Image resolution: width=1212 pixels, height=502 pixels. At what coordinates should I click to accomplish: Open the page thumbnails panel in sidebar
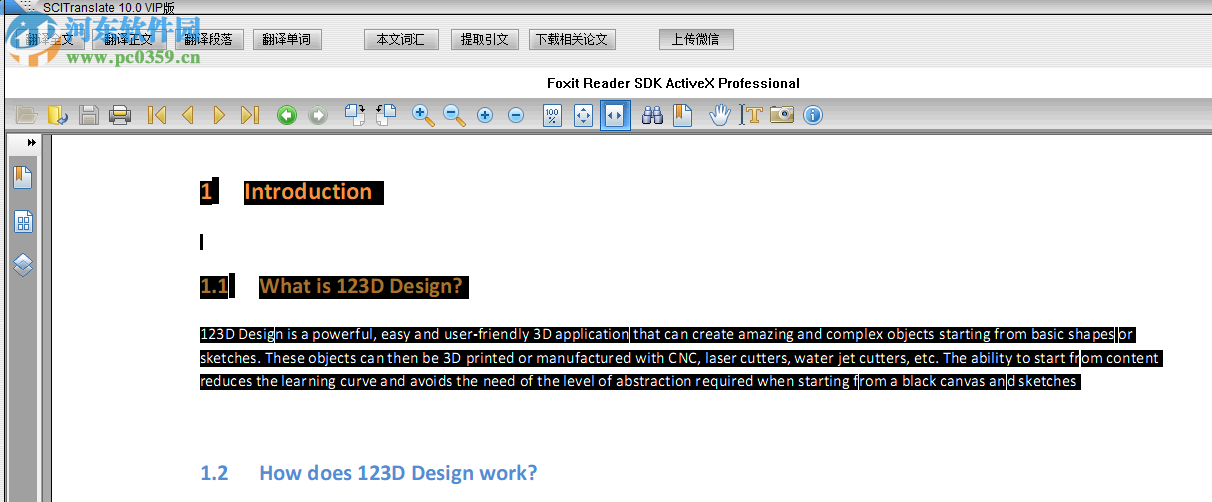(23, 221)
